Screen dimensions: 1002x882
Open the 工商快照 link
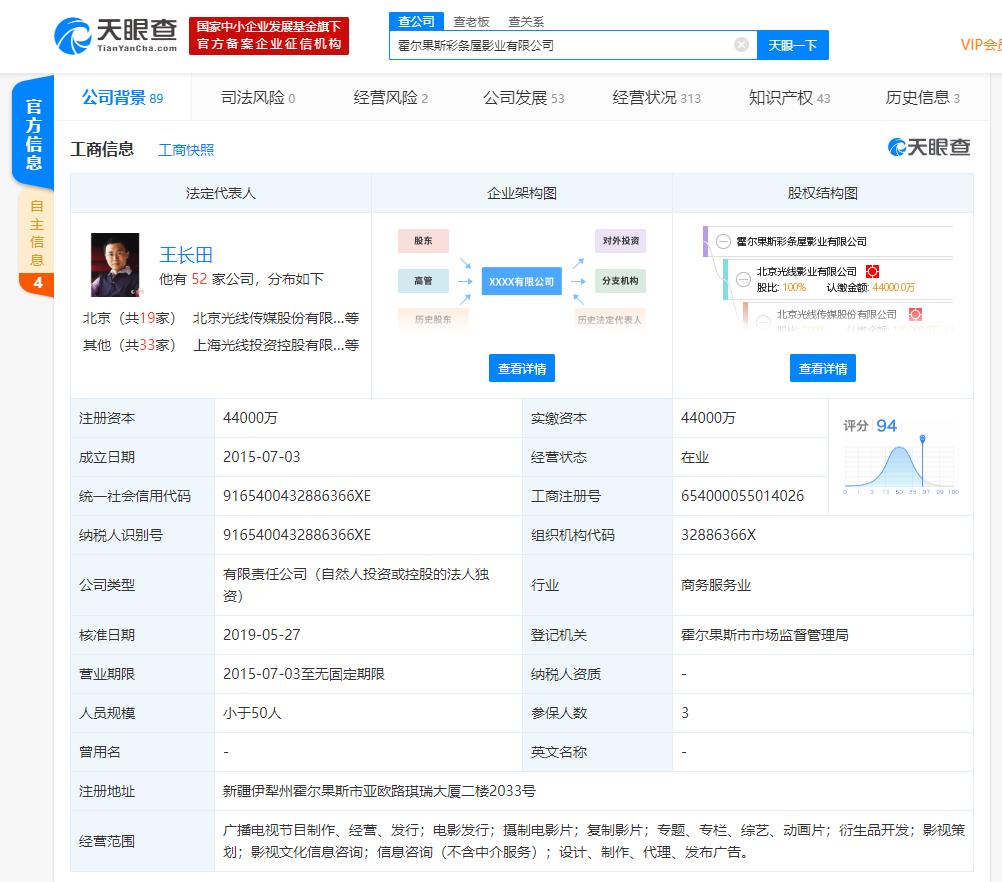click(186, 150)
